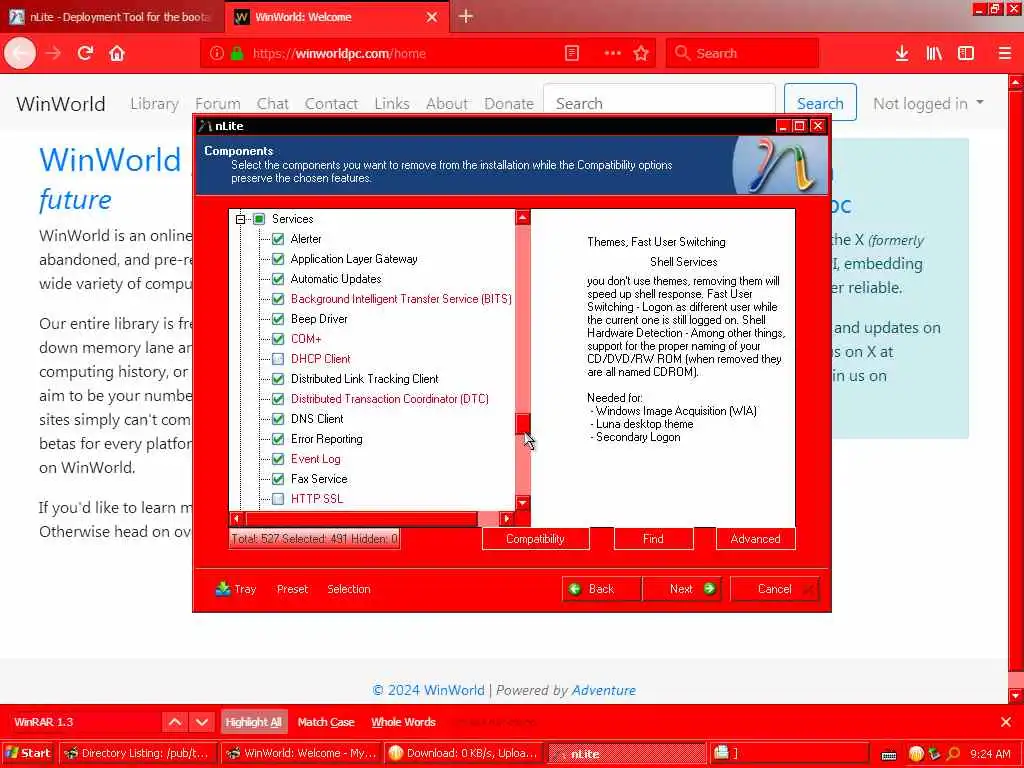Click the Services group tri-state checkbox
1024x768 pixels.
coord(259,219)
